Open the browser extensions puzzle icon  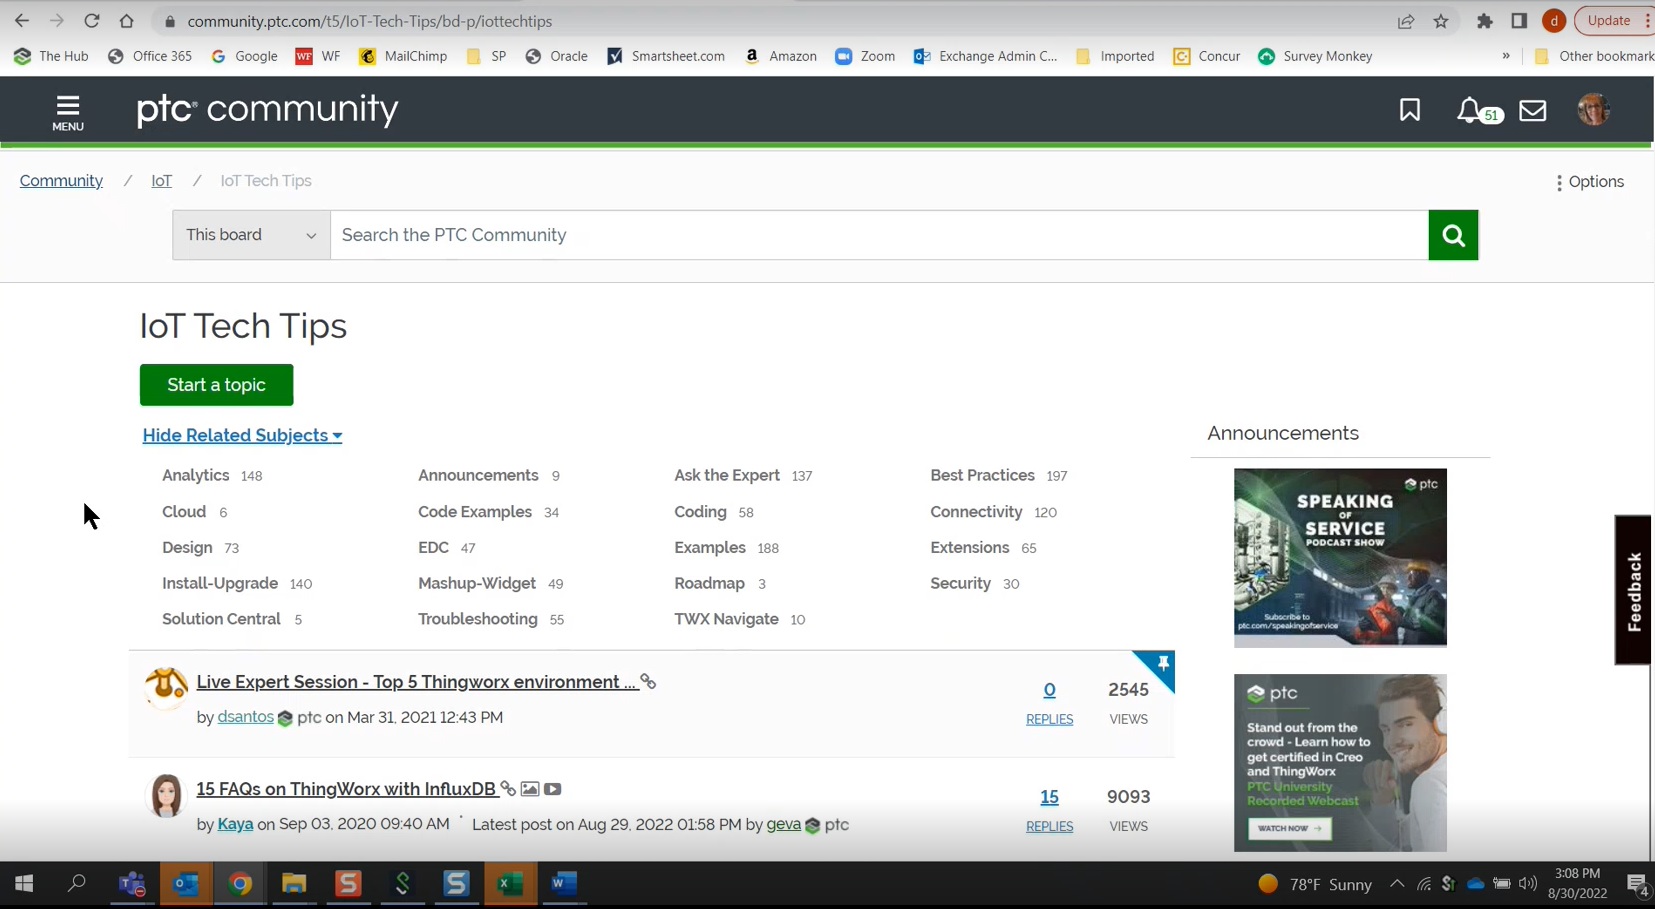point(1484,20)
